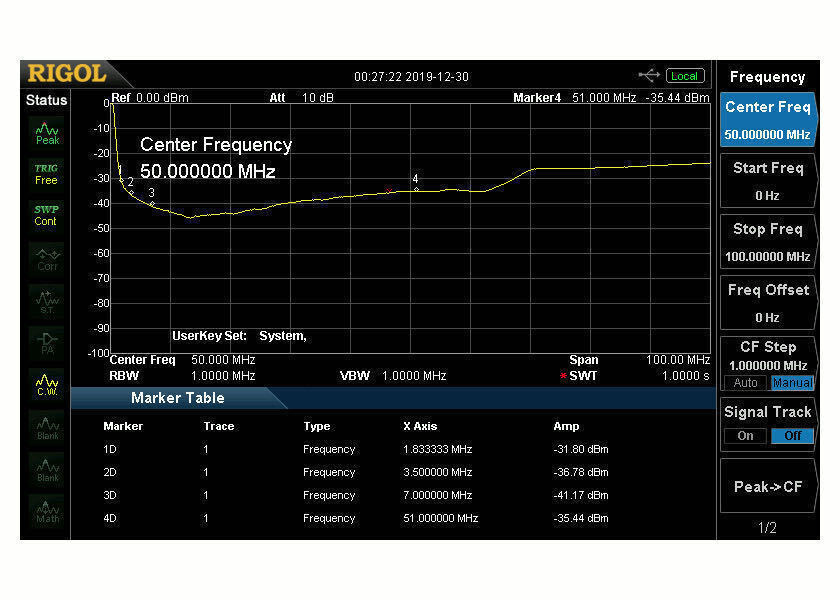Open the Start Freq softkey

coord(768,181)
